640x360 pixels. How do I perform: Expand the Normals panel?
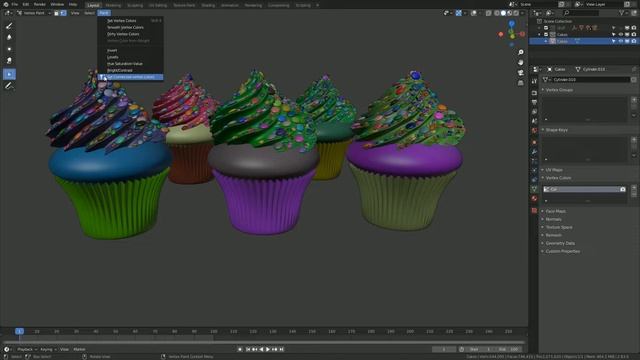pos(554,219)
